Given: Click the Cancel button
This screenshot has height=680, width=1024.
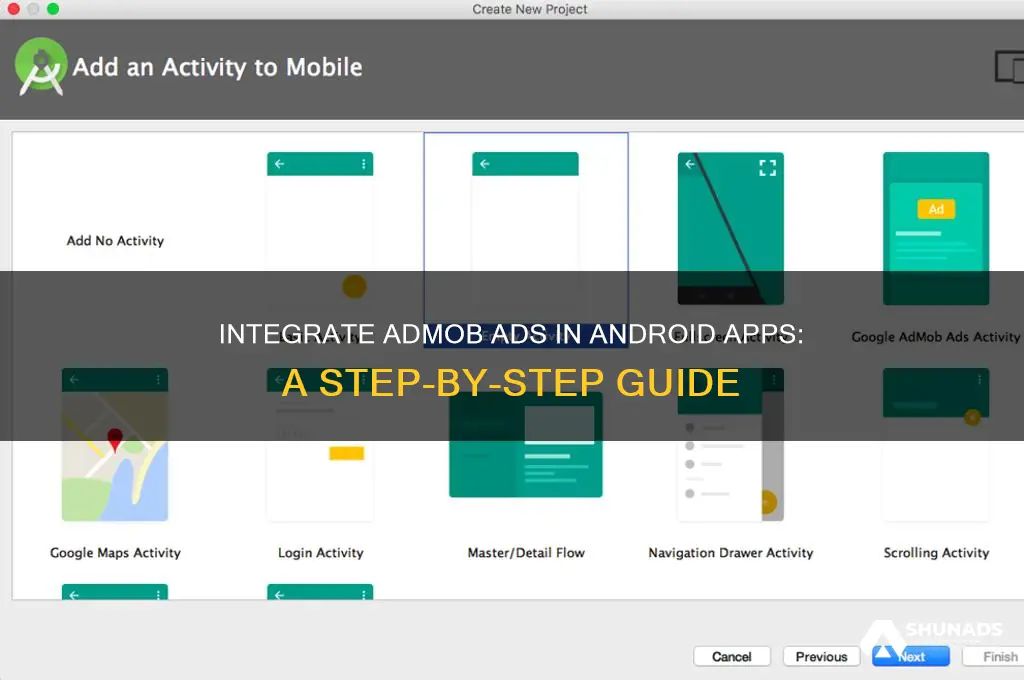Looking at the screenshot, I should pyautogui.click(x=731, y=656).
